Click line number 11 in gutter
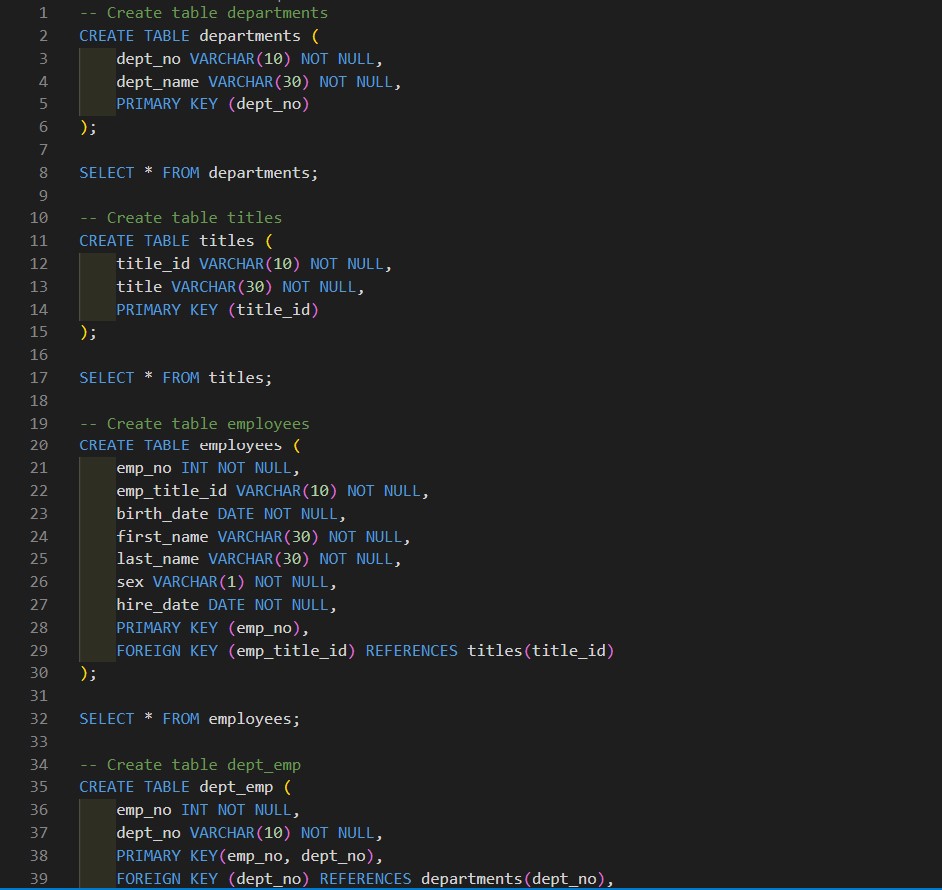 (x=39, y=241)
